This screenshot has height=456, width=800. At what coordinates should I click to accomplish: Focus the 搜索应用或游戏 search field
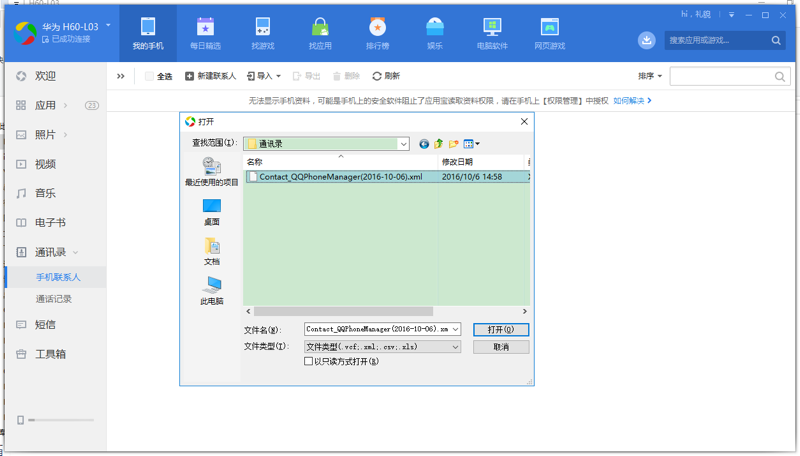tap(718, 40)
